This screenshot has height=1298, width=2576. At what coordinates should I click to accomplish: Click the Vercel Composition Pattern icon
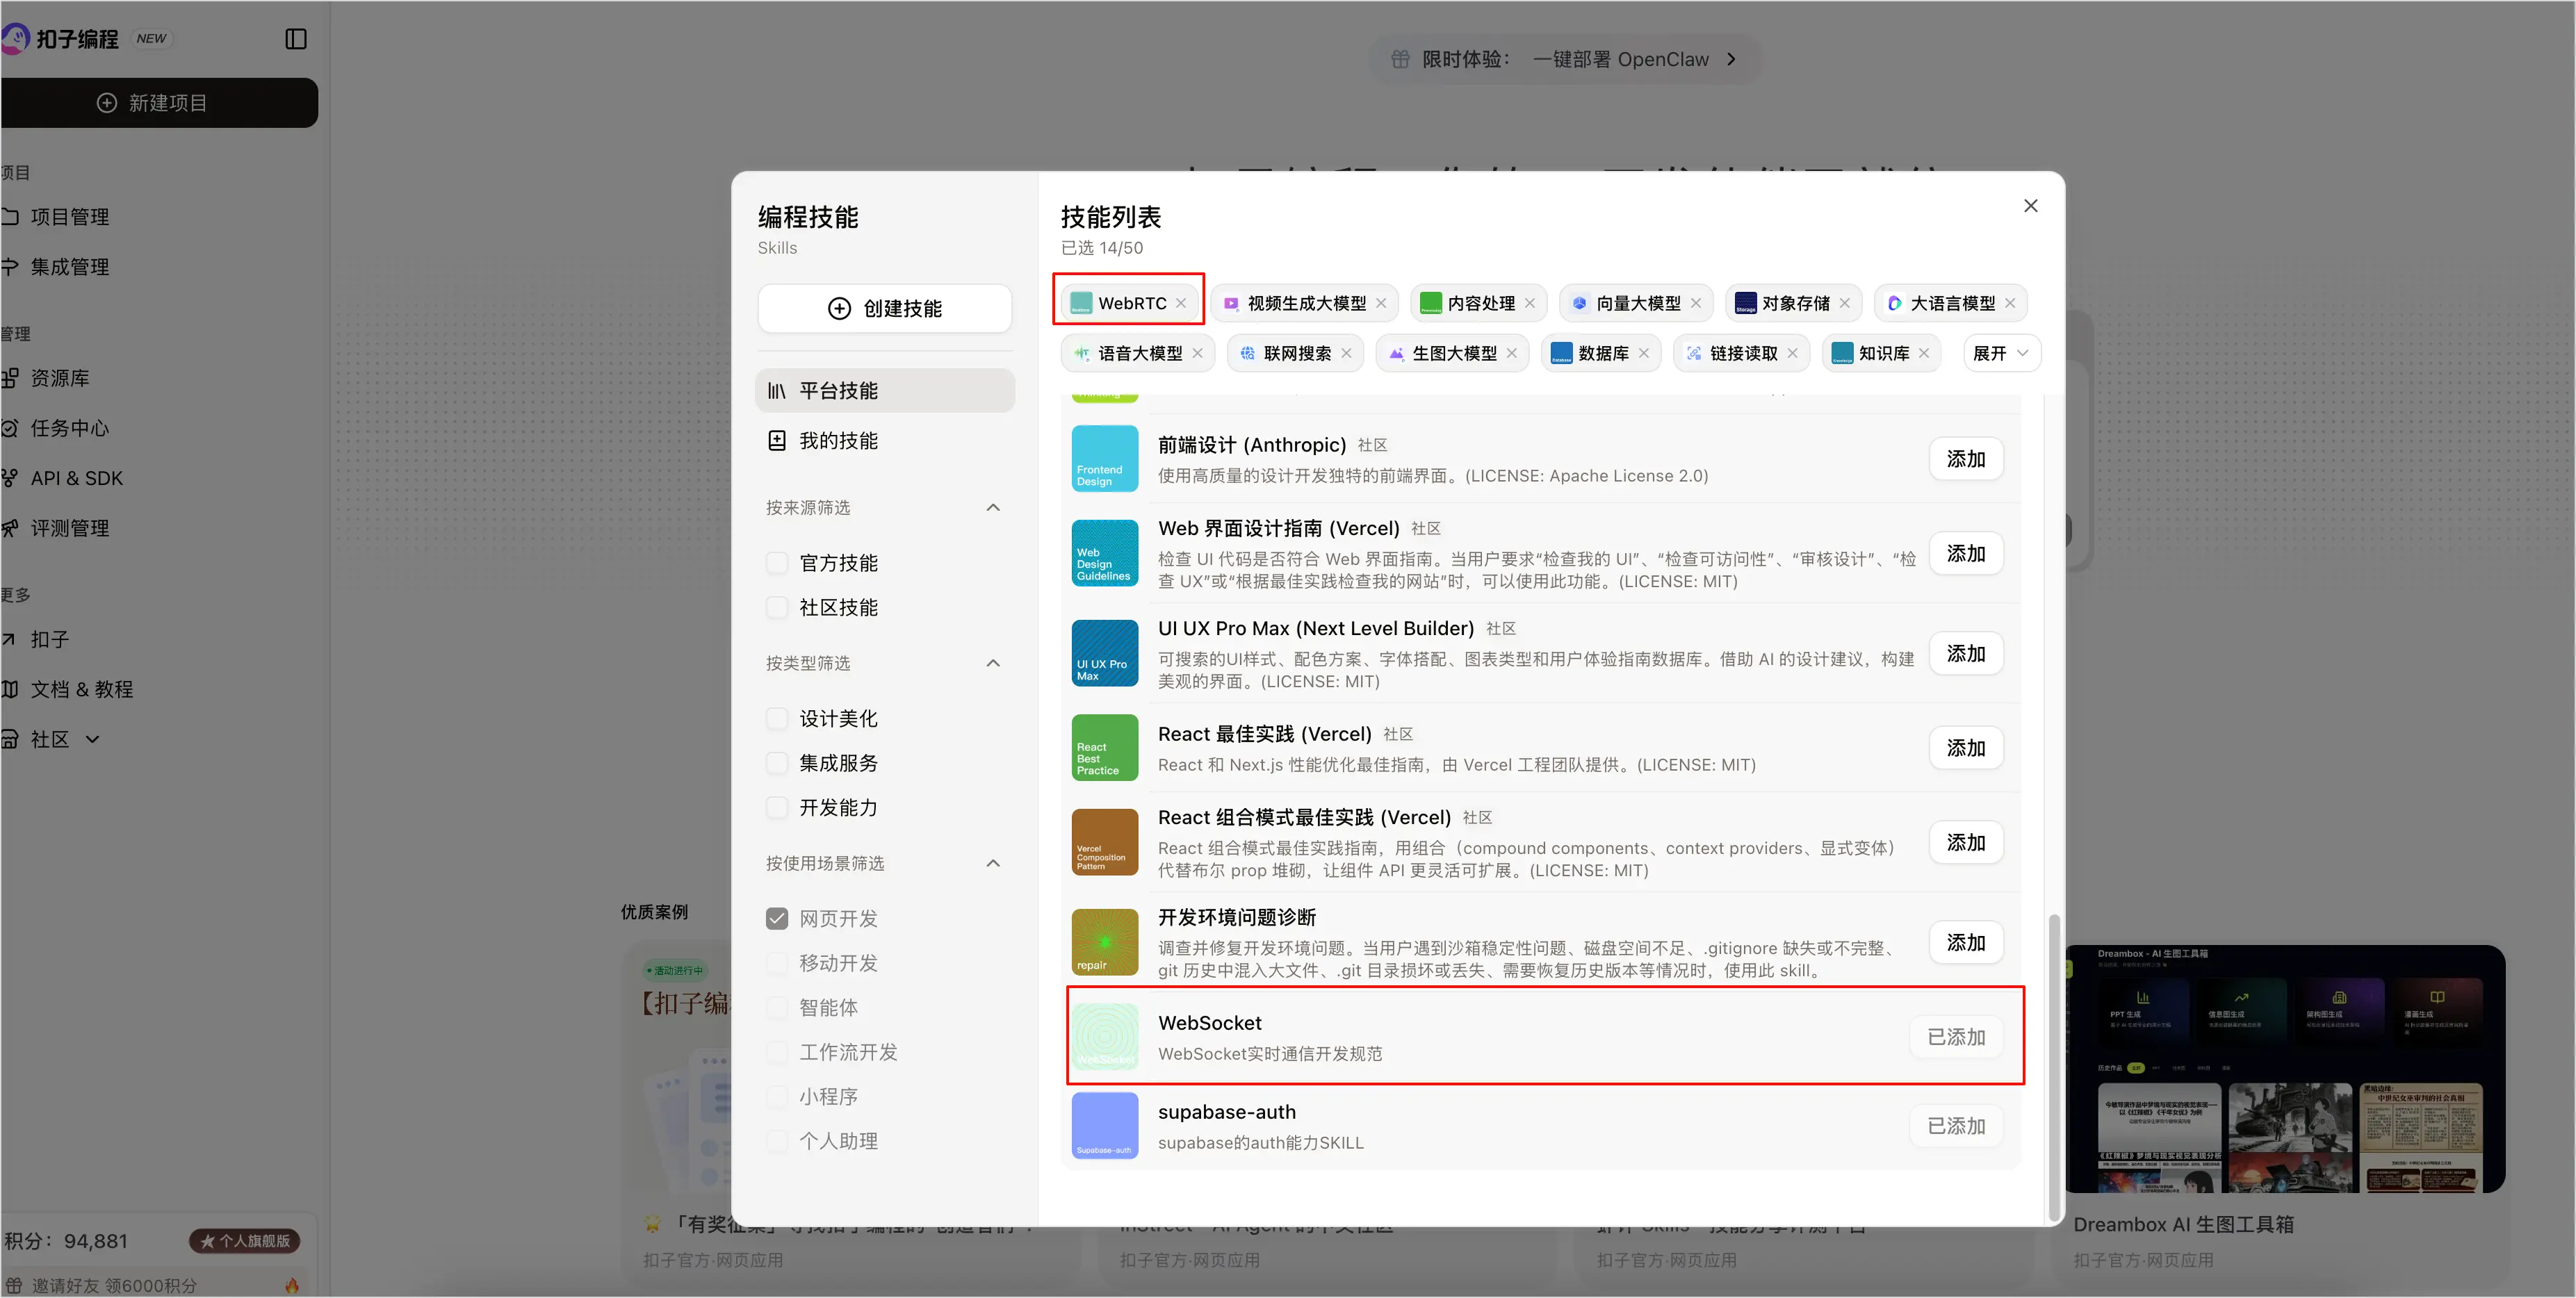(1105, 842)
